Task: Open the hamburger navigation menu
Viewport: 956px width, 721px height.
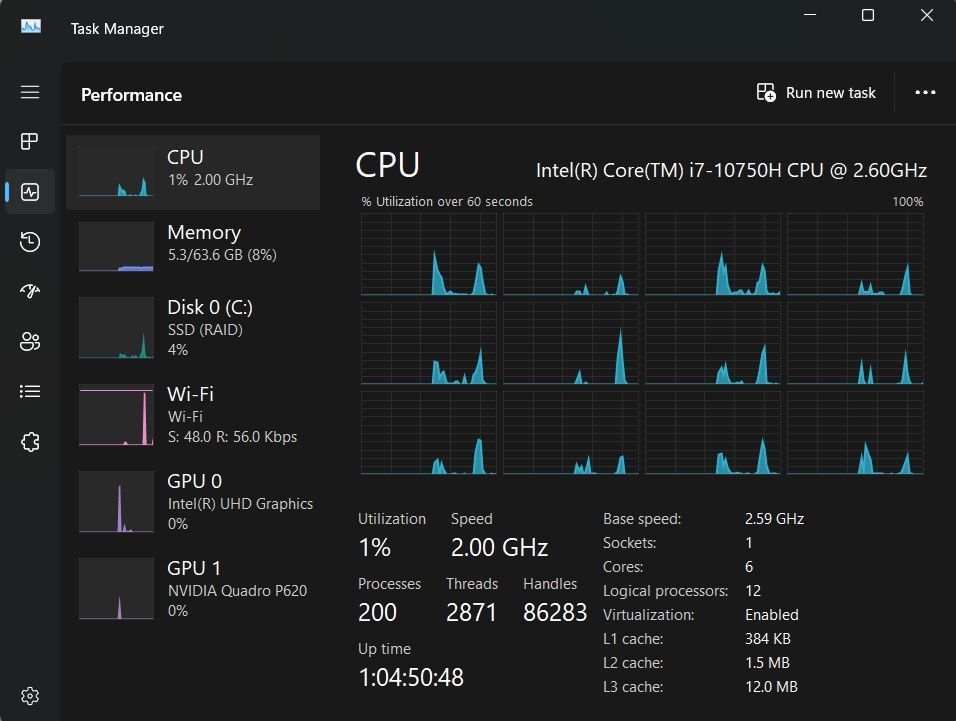Action: coord(30,92)
